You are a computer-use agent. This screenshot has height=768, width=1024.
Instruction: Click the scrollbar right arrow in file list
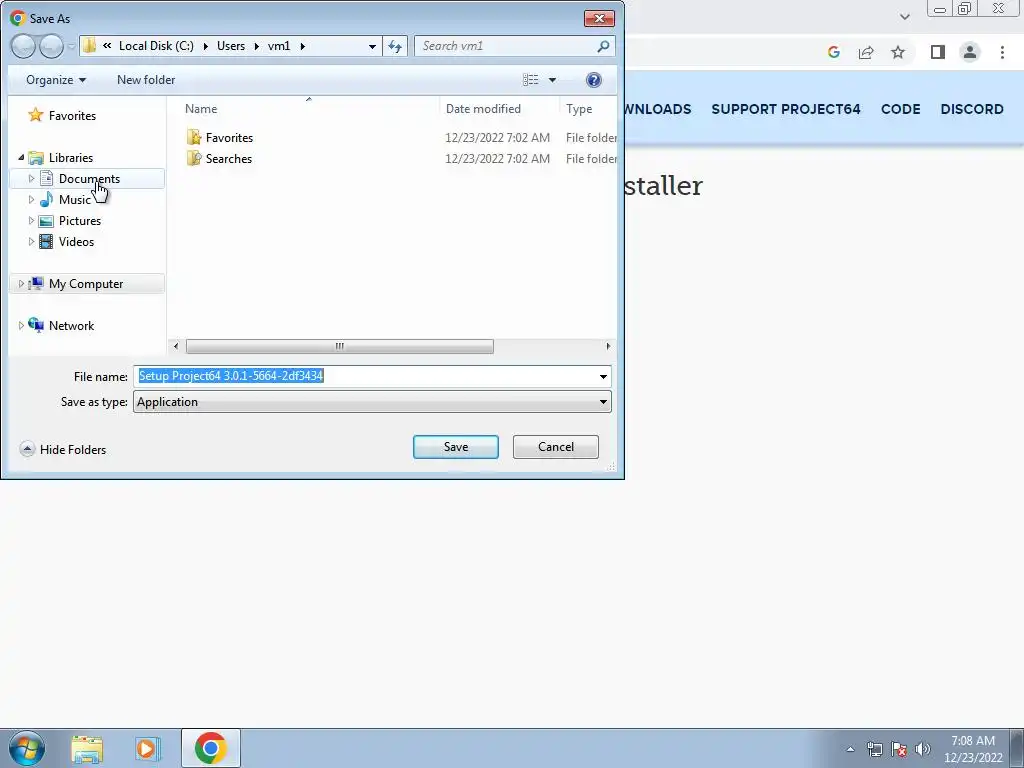pos(608,346)
